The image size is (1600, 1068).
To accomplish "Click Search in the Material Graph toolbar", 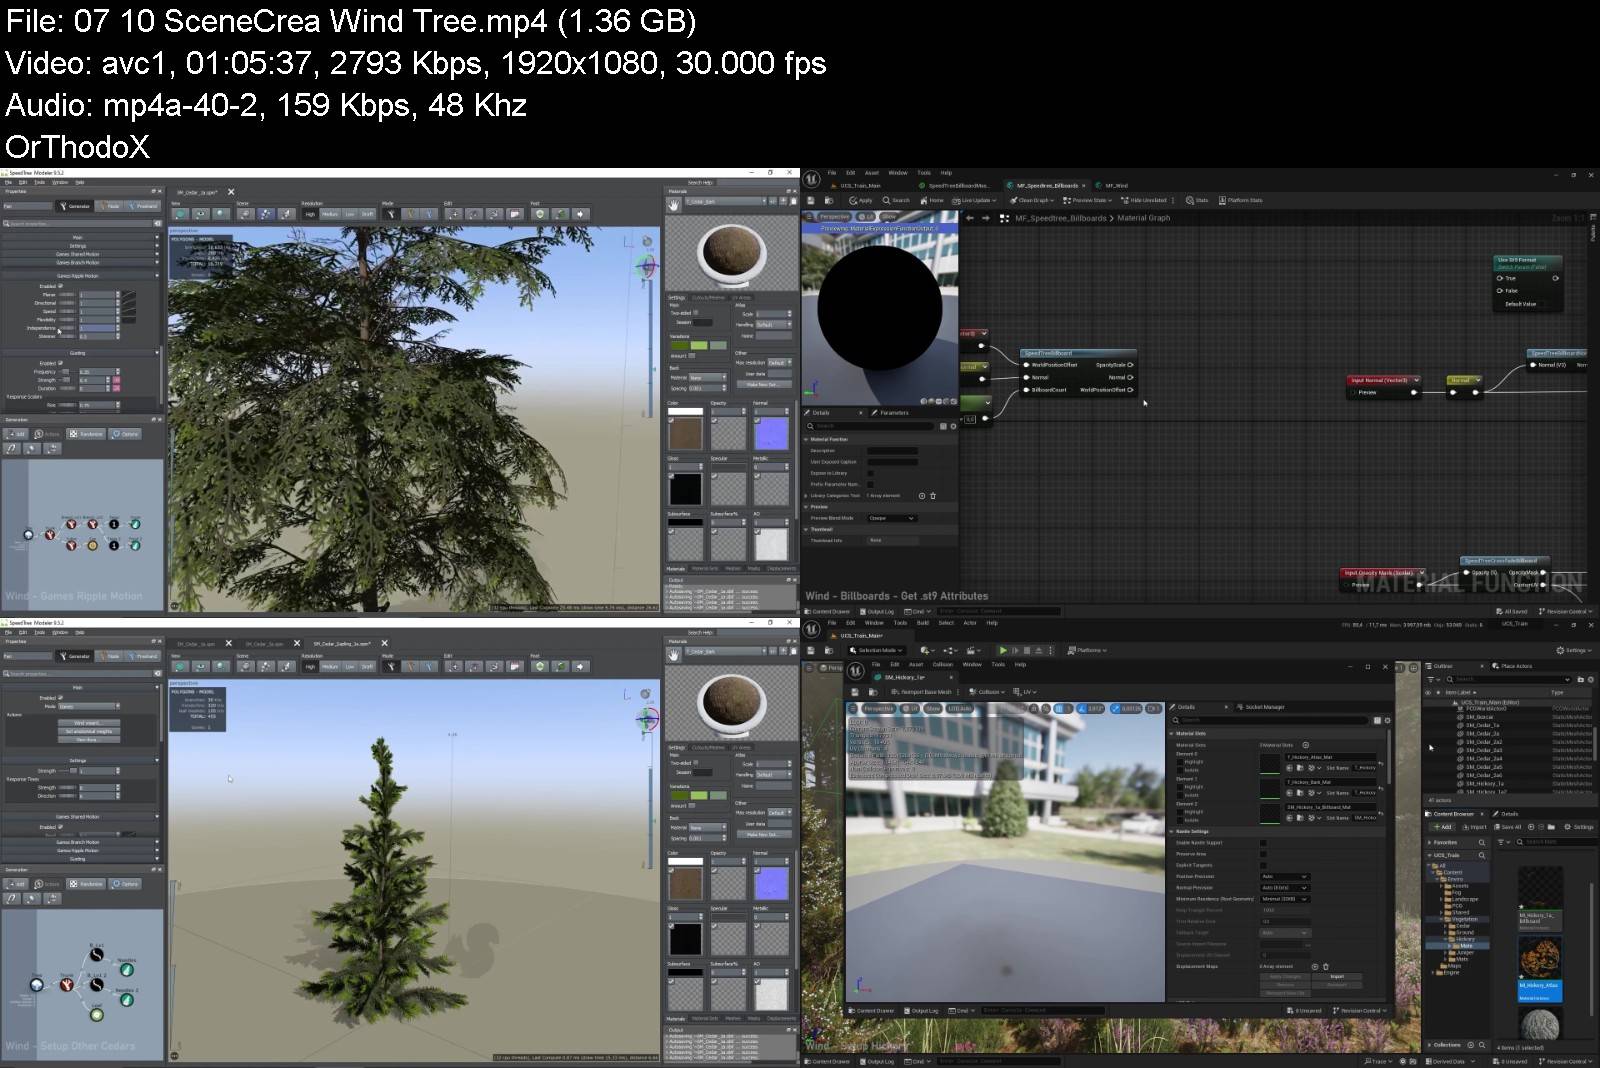I will tap(896, 200).
